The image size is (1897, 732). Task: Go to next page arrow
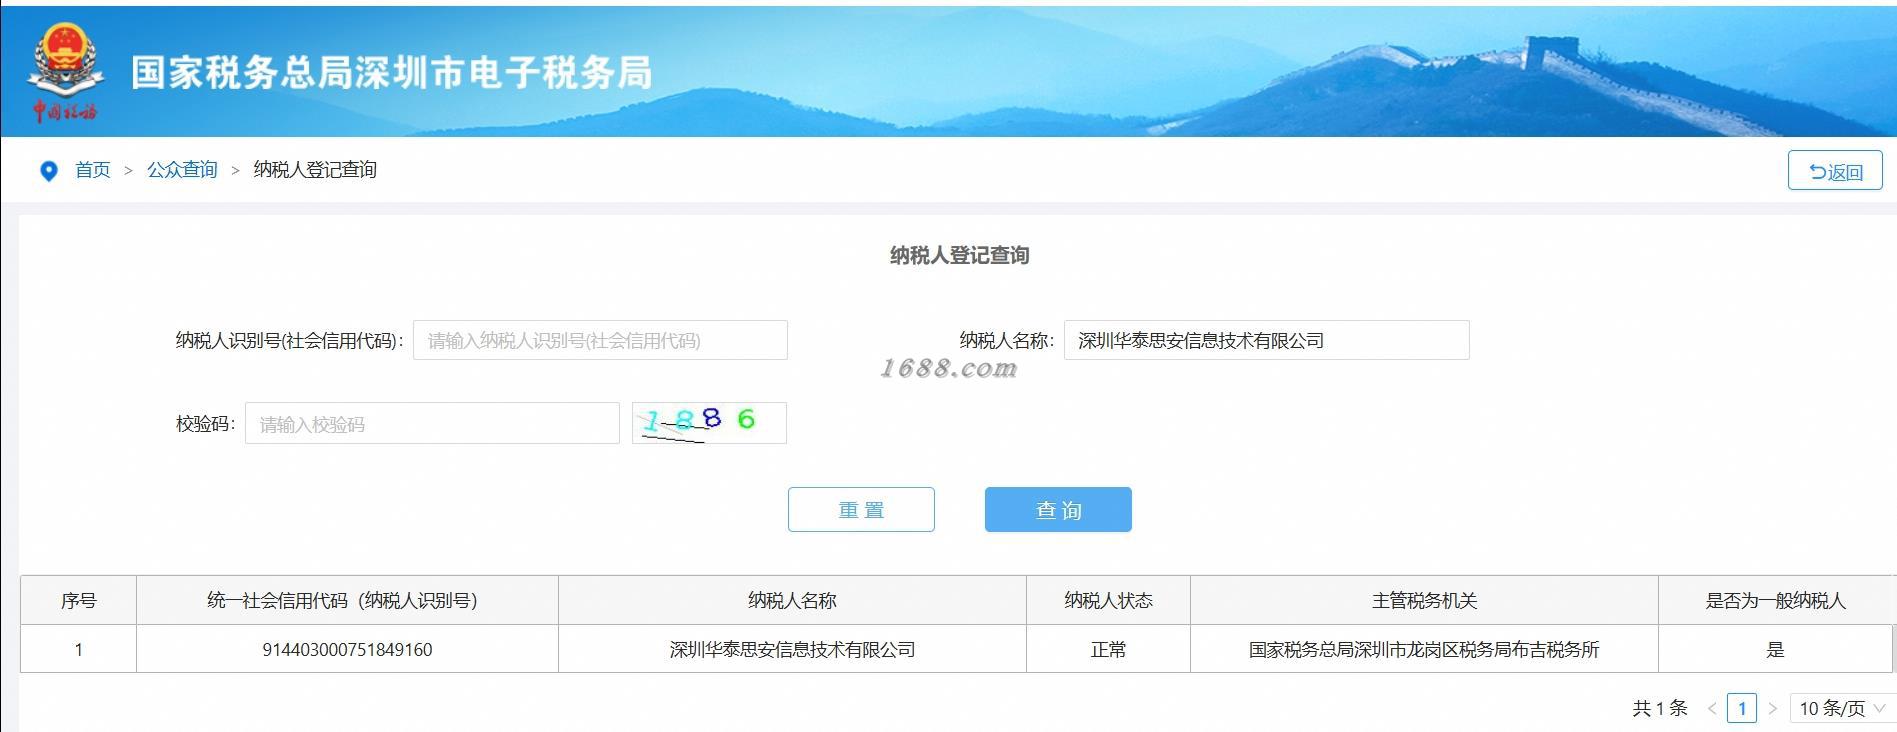tap(1772, 708)
